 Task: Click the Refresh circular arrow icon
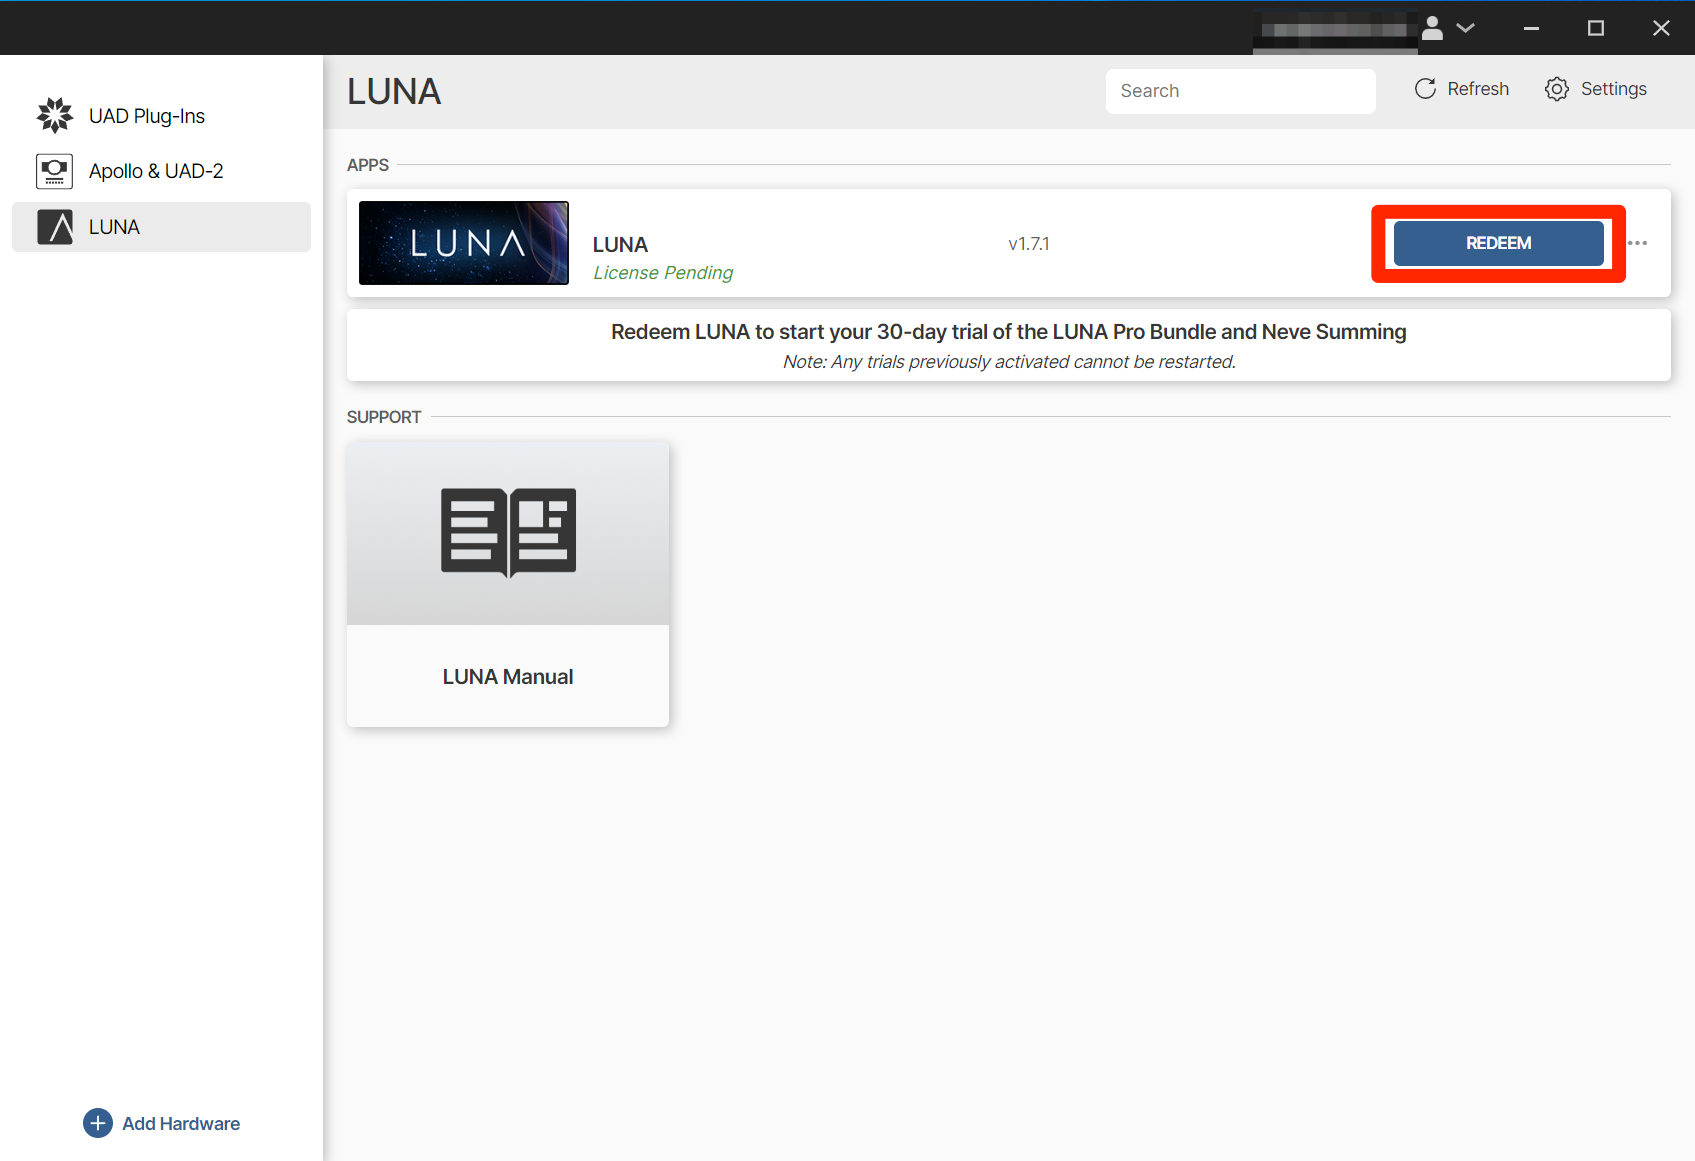[1425, 89]
